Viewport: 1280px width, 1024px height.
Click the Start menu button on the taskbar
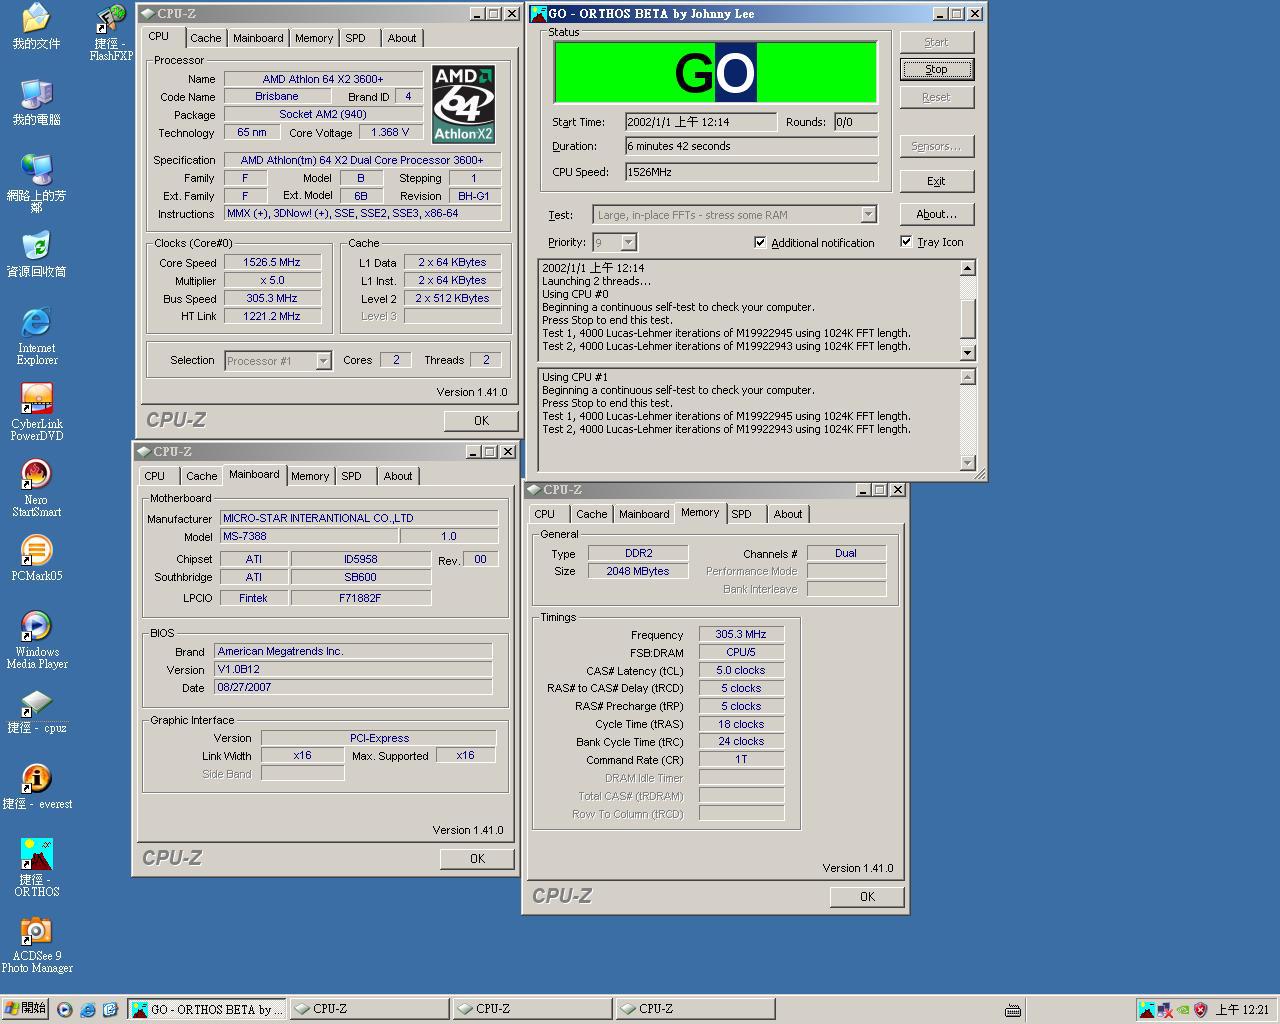click(x=25, y=1009)
